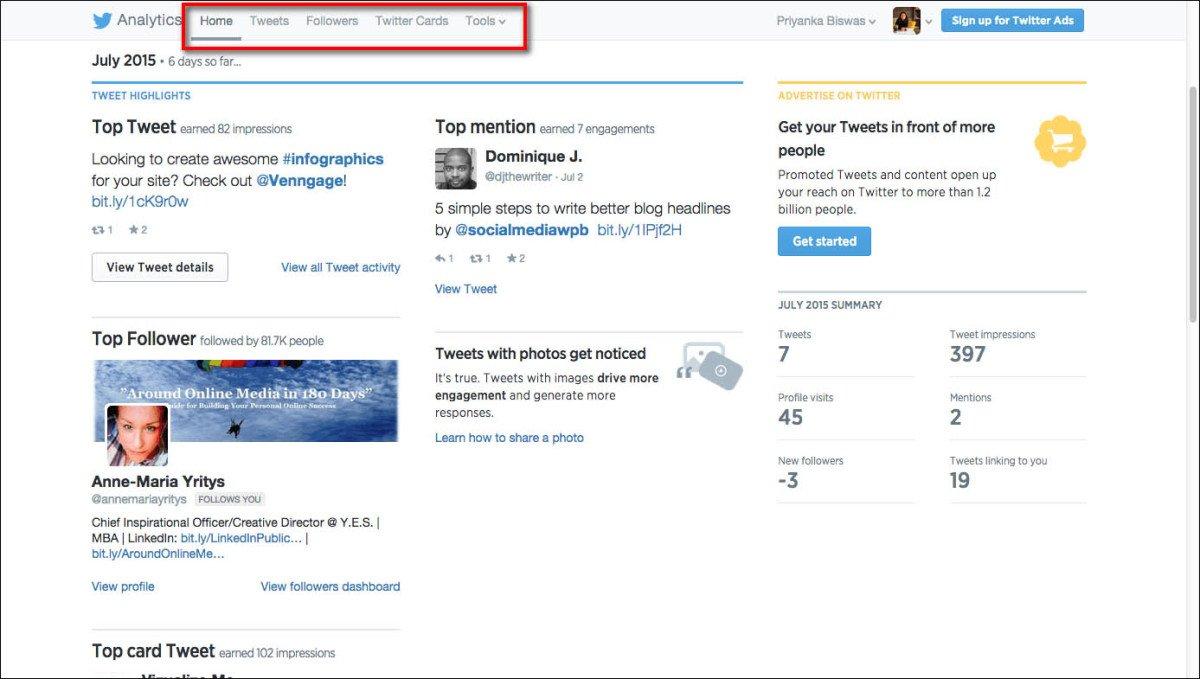Click the Tweets linking to you value 19
The image size is (1200, 679).
[x=960, y=481]
